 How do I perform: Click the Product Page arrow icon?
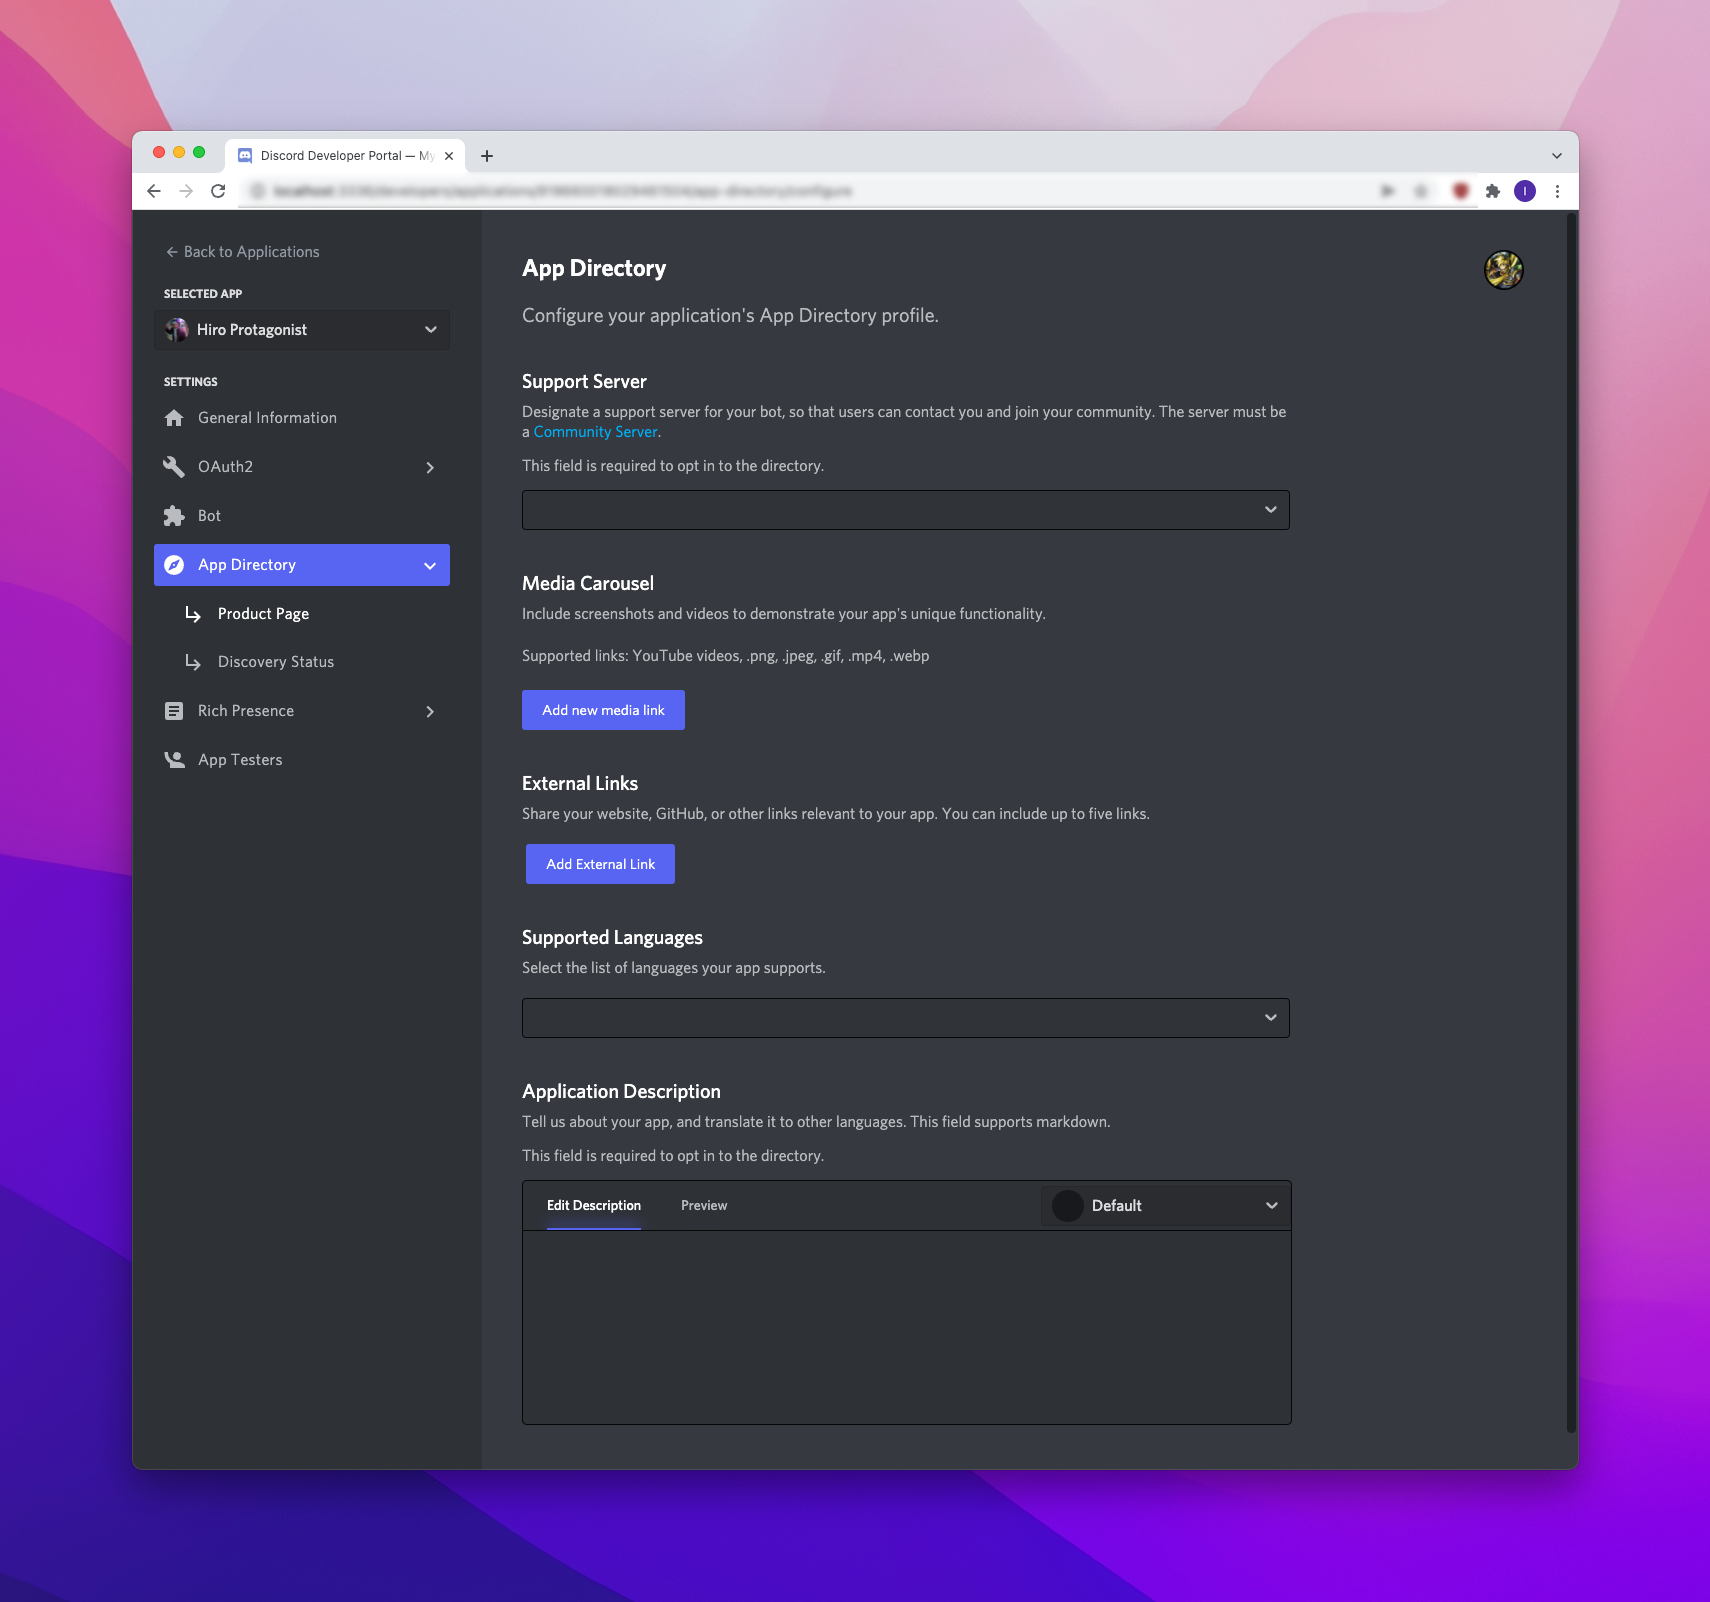point(193,614)
